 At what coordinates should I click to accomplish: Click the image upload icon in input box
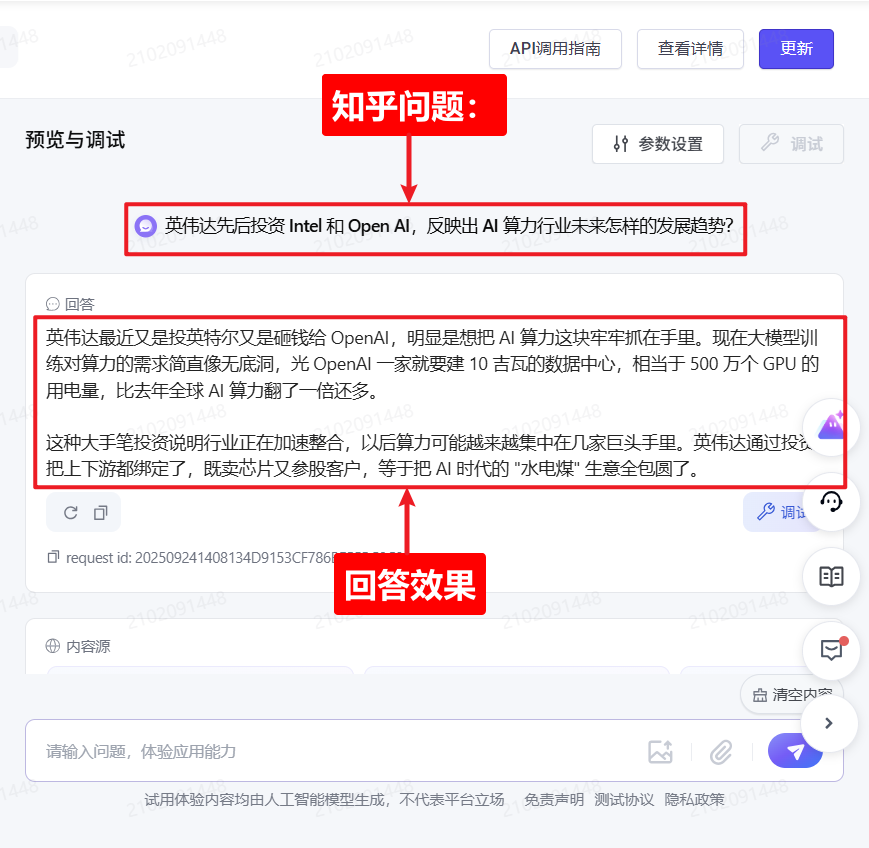(660, 752)
